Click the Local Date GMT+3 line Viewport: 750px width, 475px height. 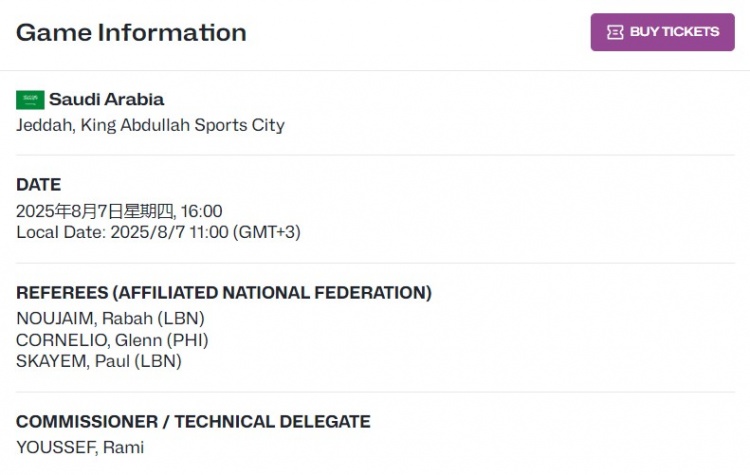pos(158,232)
